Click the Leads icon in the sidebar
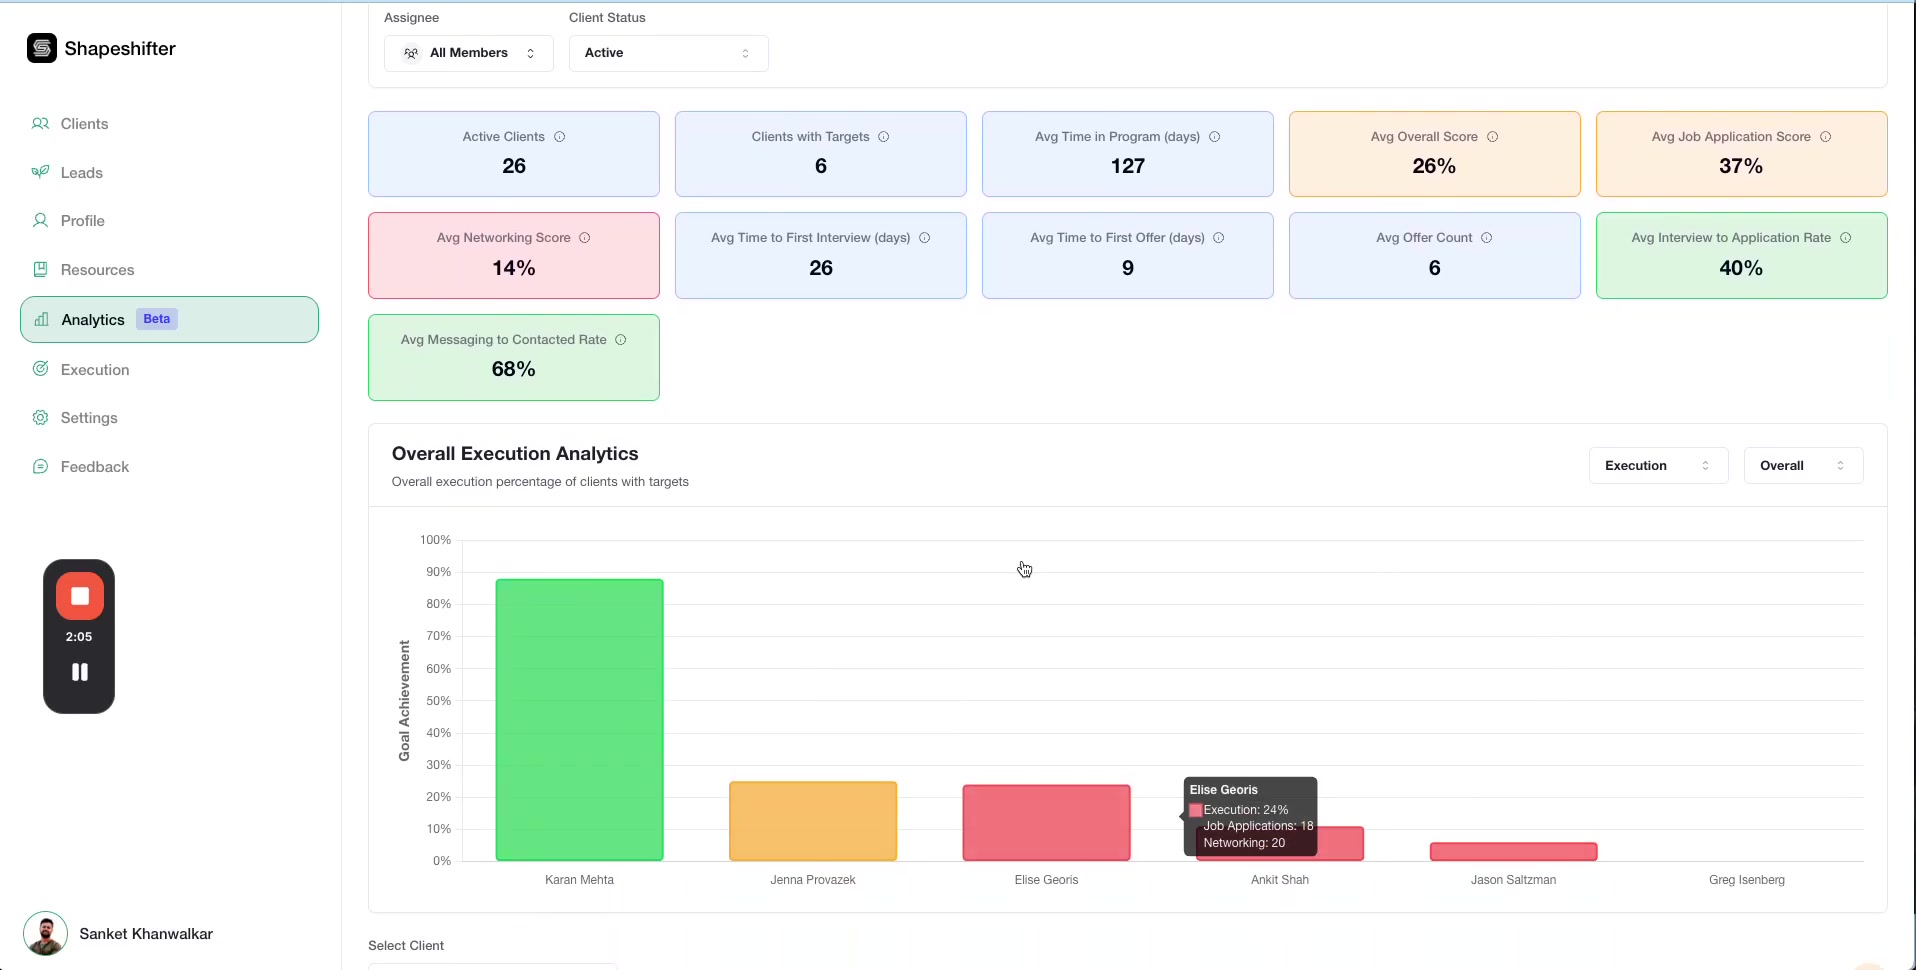 41,171
